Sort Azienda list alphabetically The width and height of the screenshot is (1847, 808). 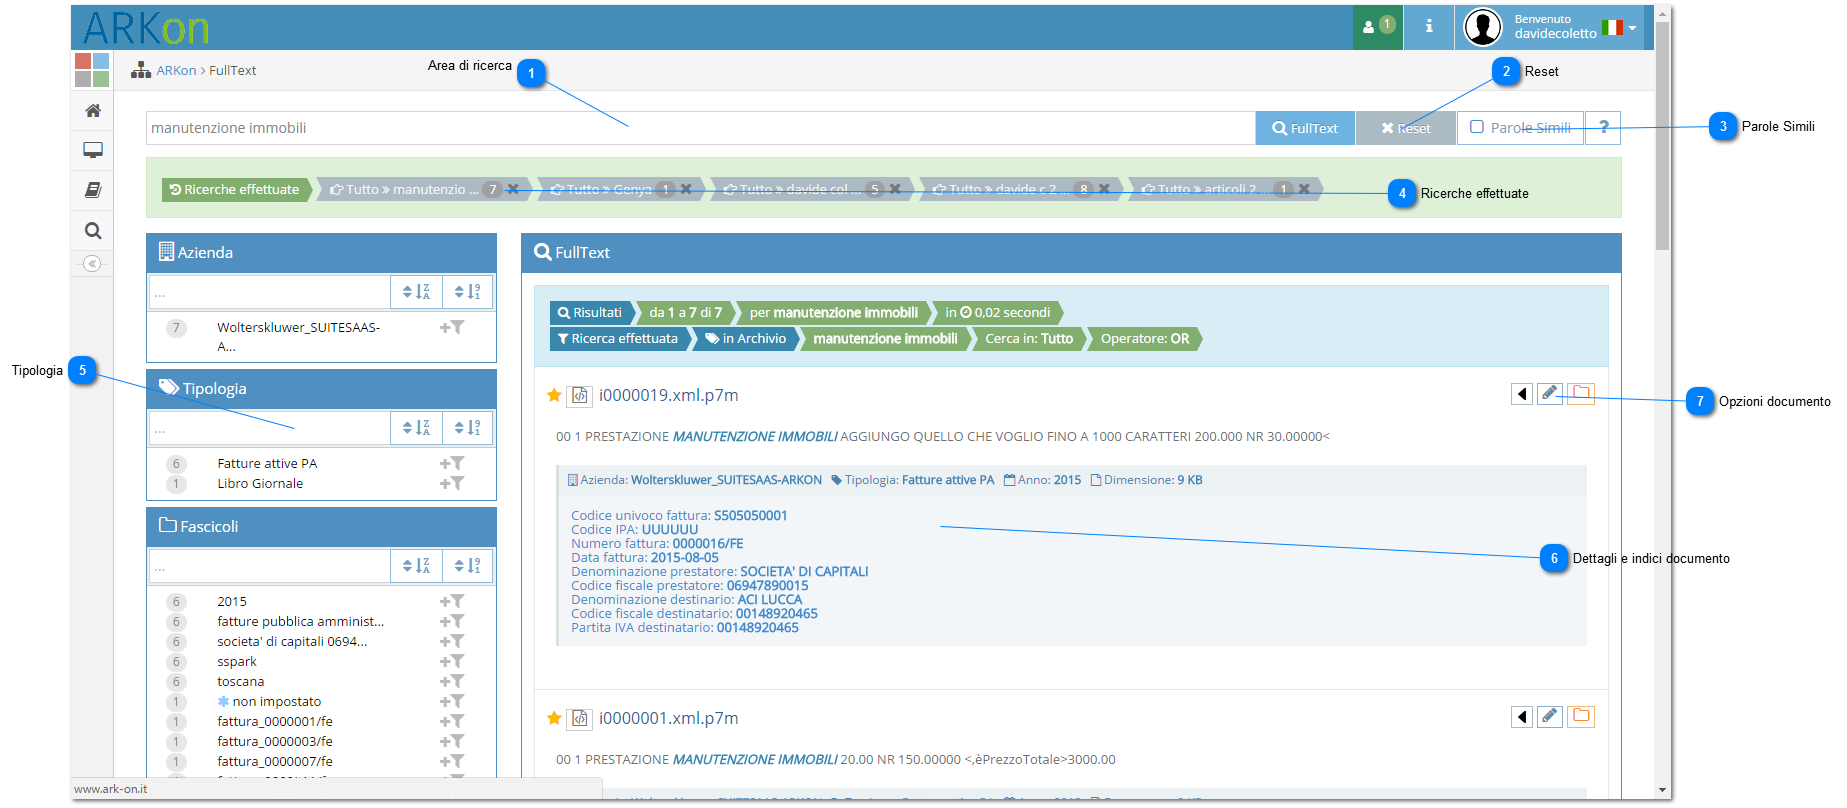416,292
